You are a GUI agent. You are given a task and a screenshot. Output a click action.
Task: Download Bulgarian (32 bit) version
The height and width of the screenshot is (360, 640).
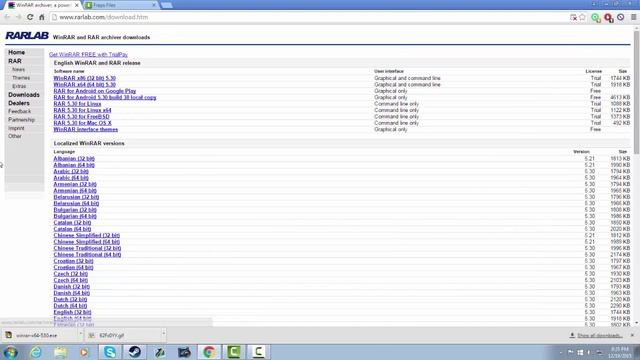[75, 210]
